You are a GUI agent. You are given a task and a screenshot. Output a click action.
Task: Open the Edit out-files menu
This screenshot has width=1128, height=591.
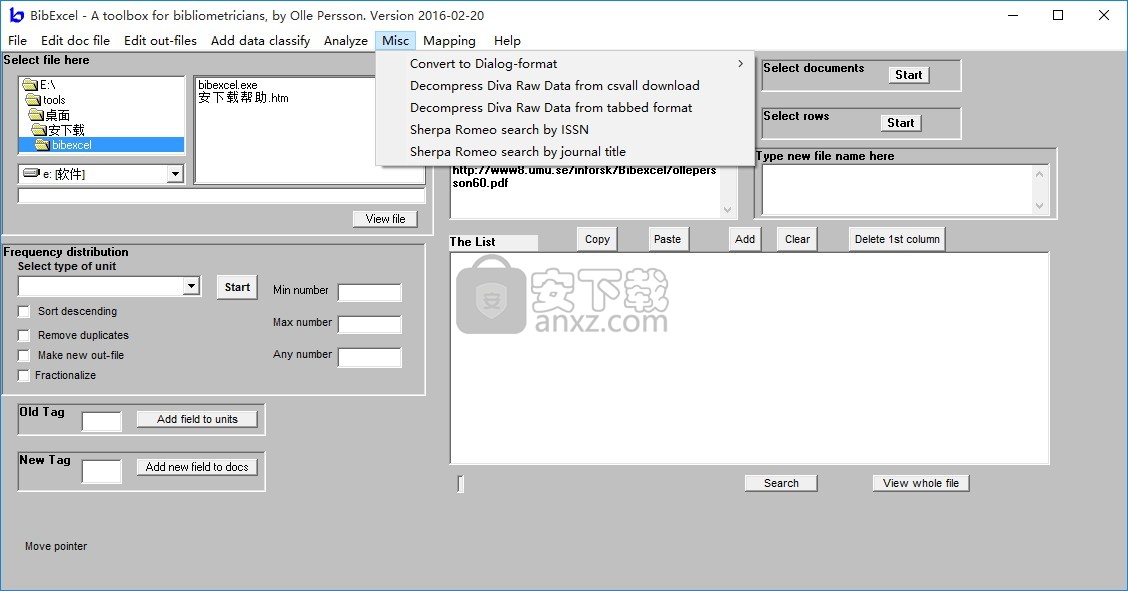[x=160, y=40]
